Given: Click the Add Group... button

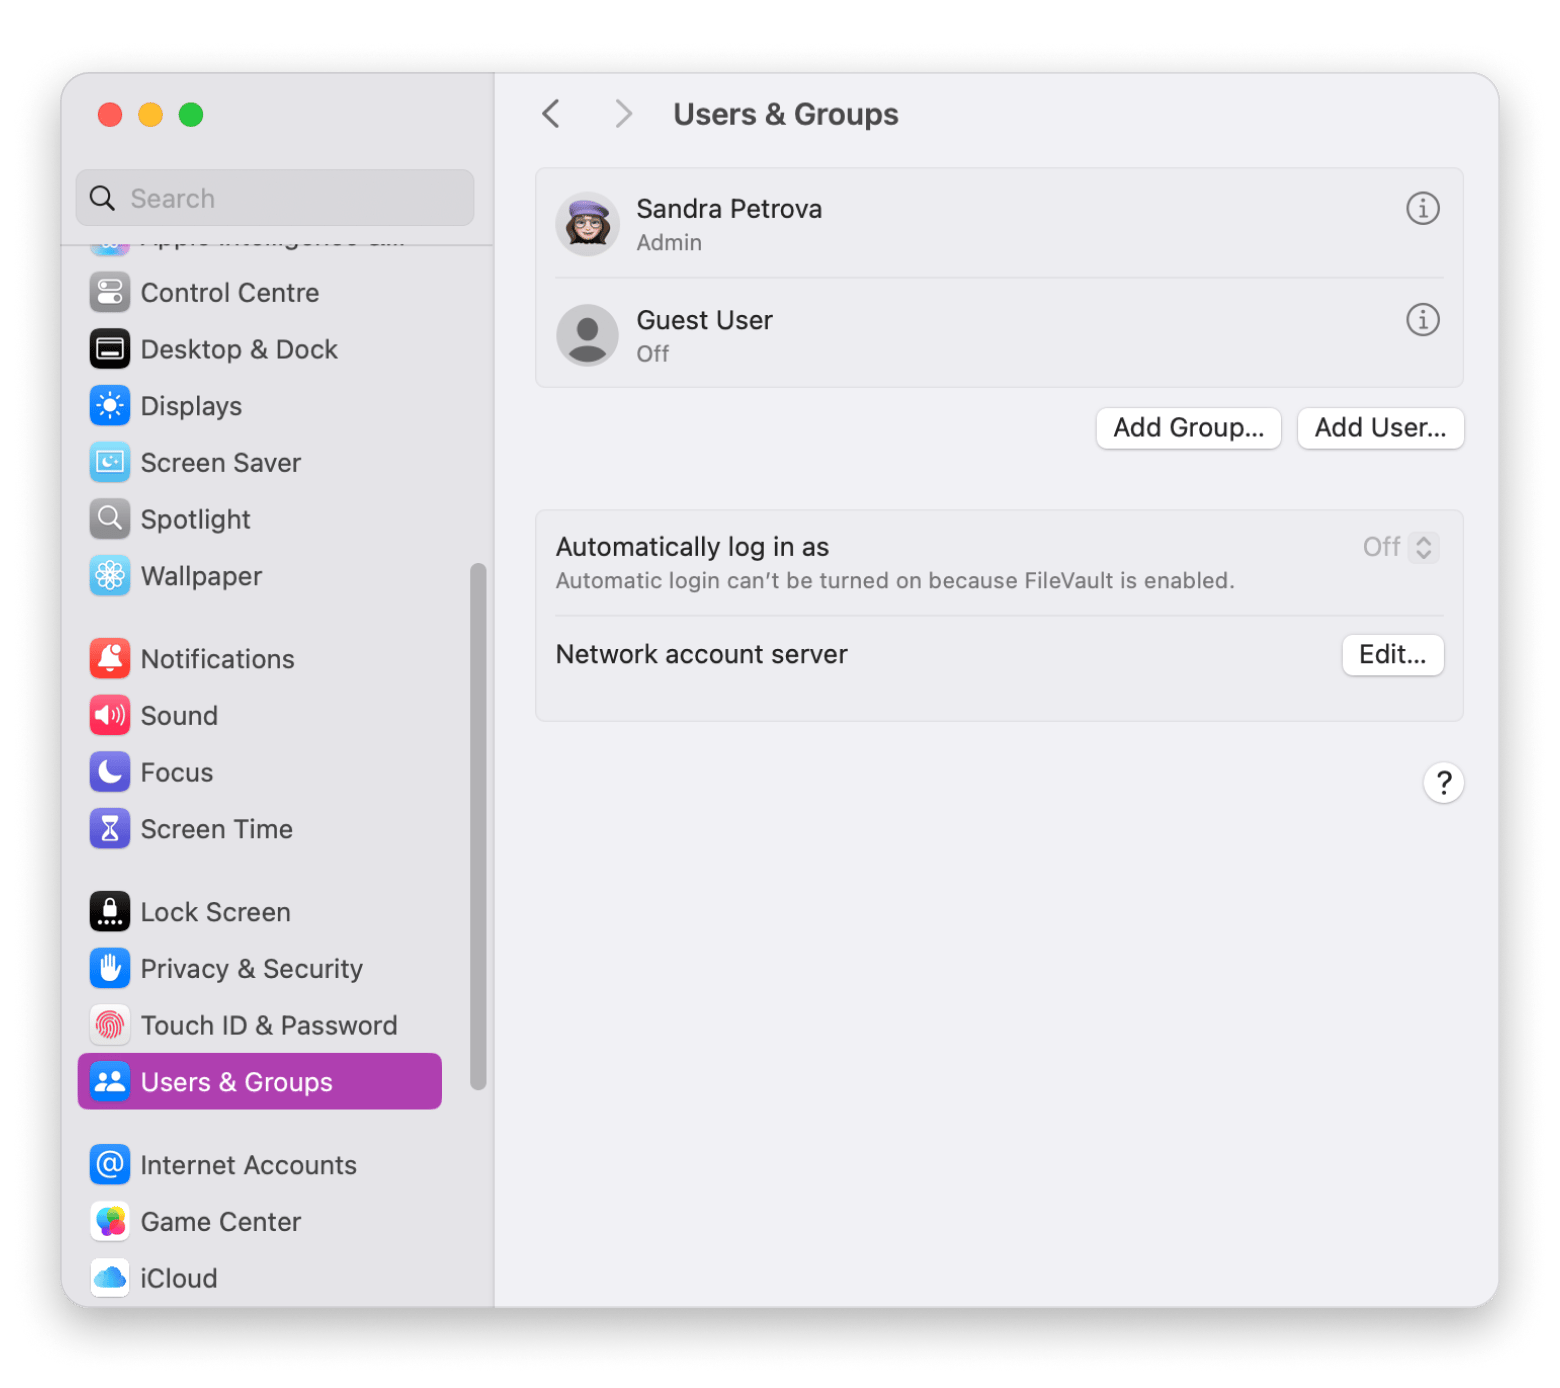Looking at the screenshot, I should coord(1188,428).
